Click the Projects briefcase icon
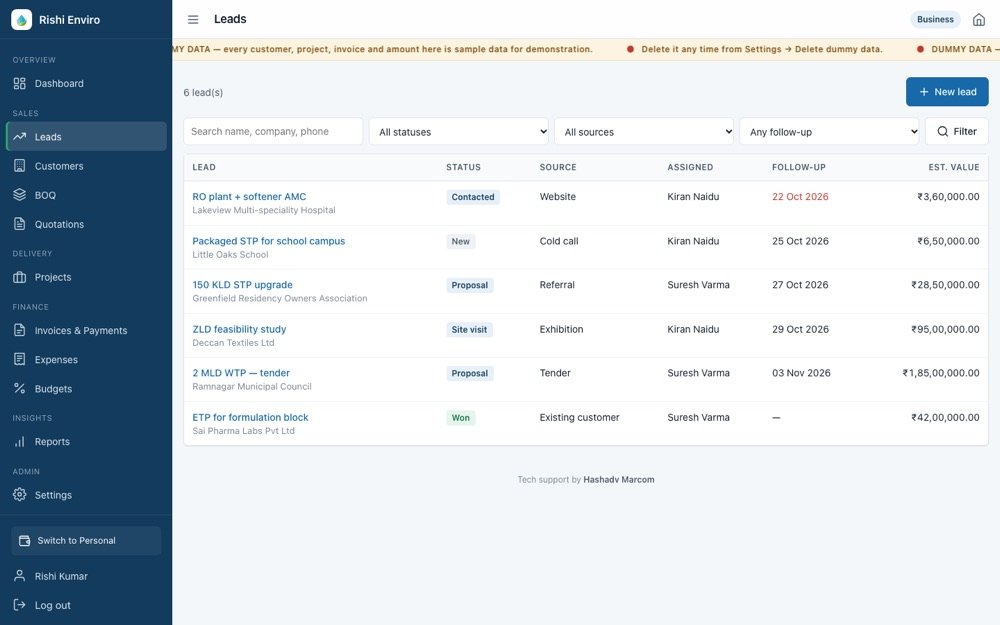Image resolution: width=1000 pixels, height=625 pixels. [20, 277]
